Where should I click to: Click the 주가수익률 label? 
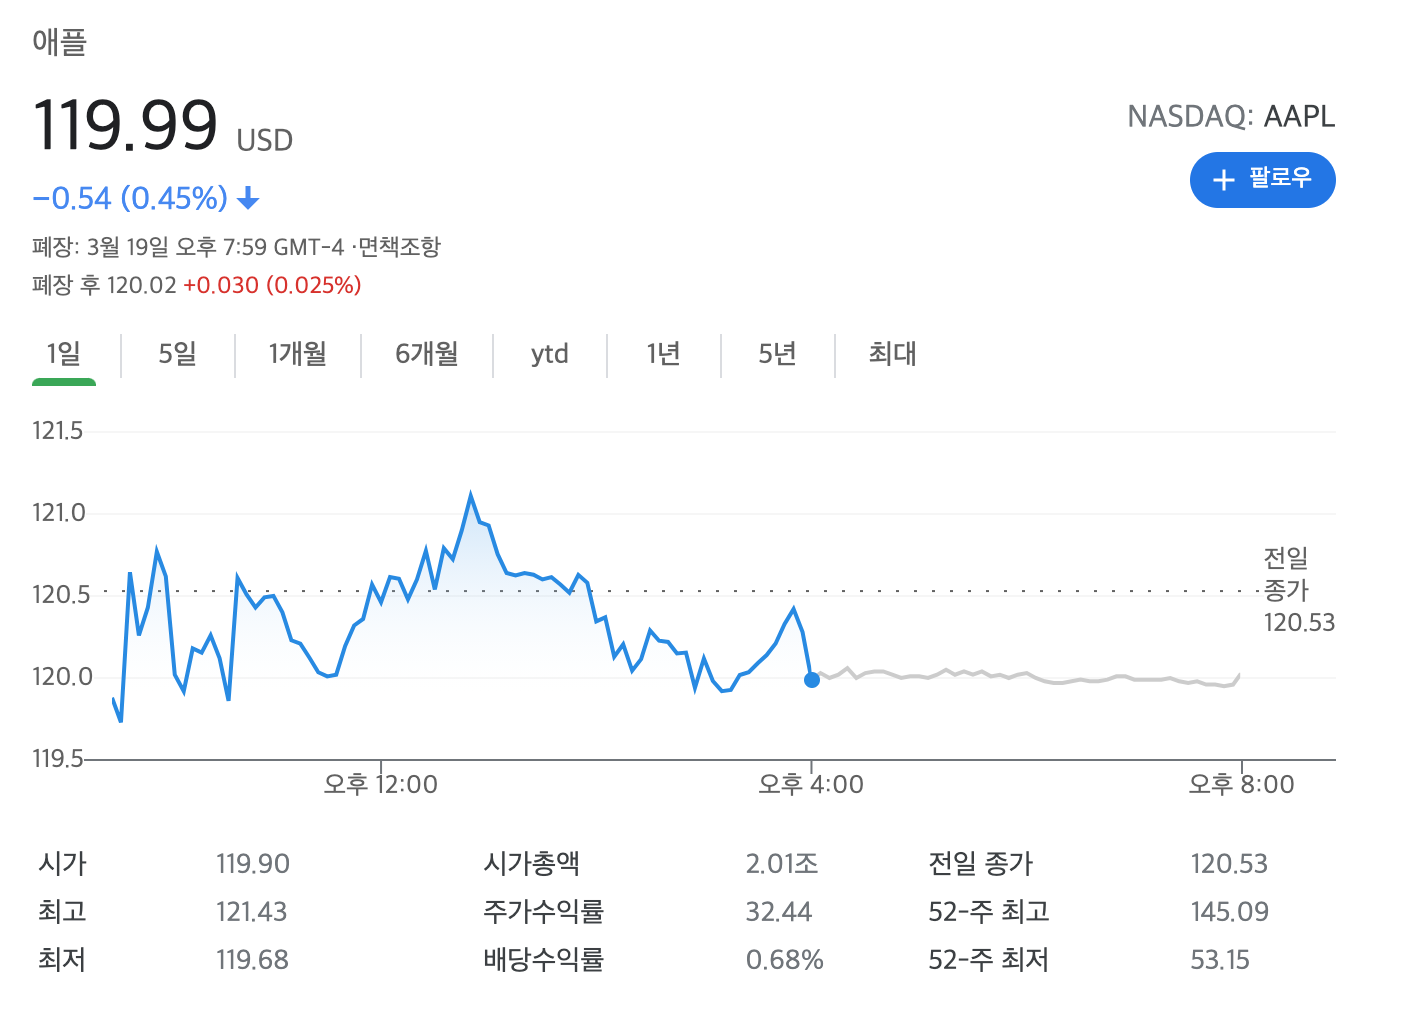pos(544,912)
